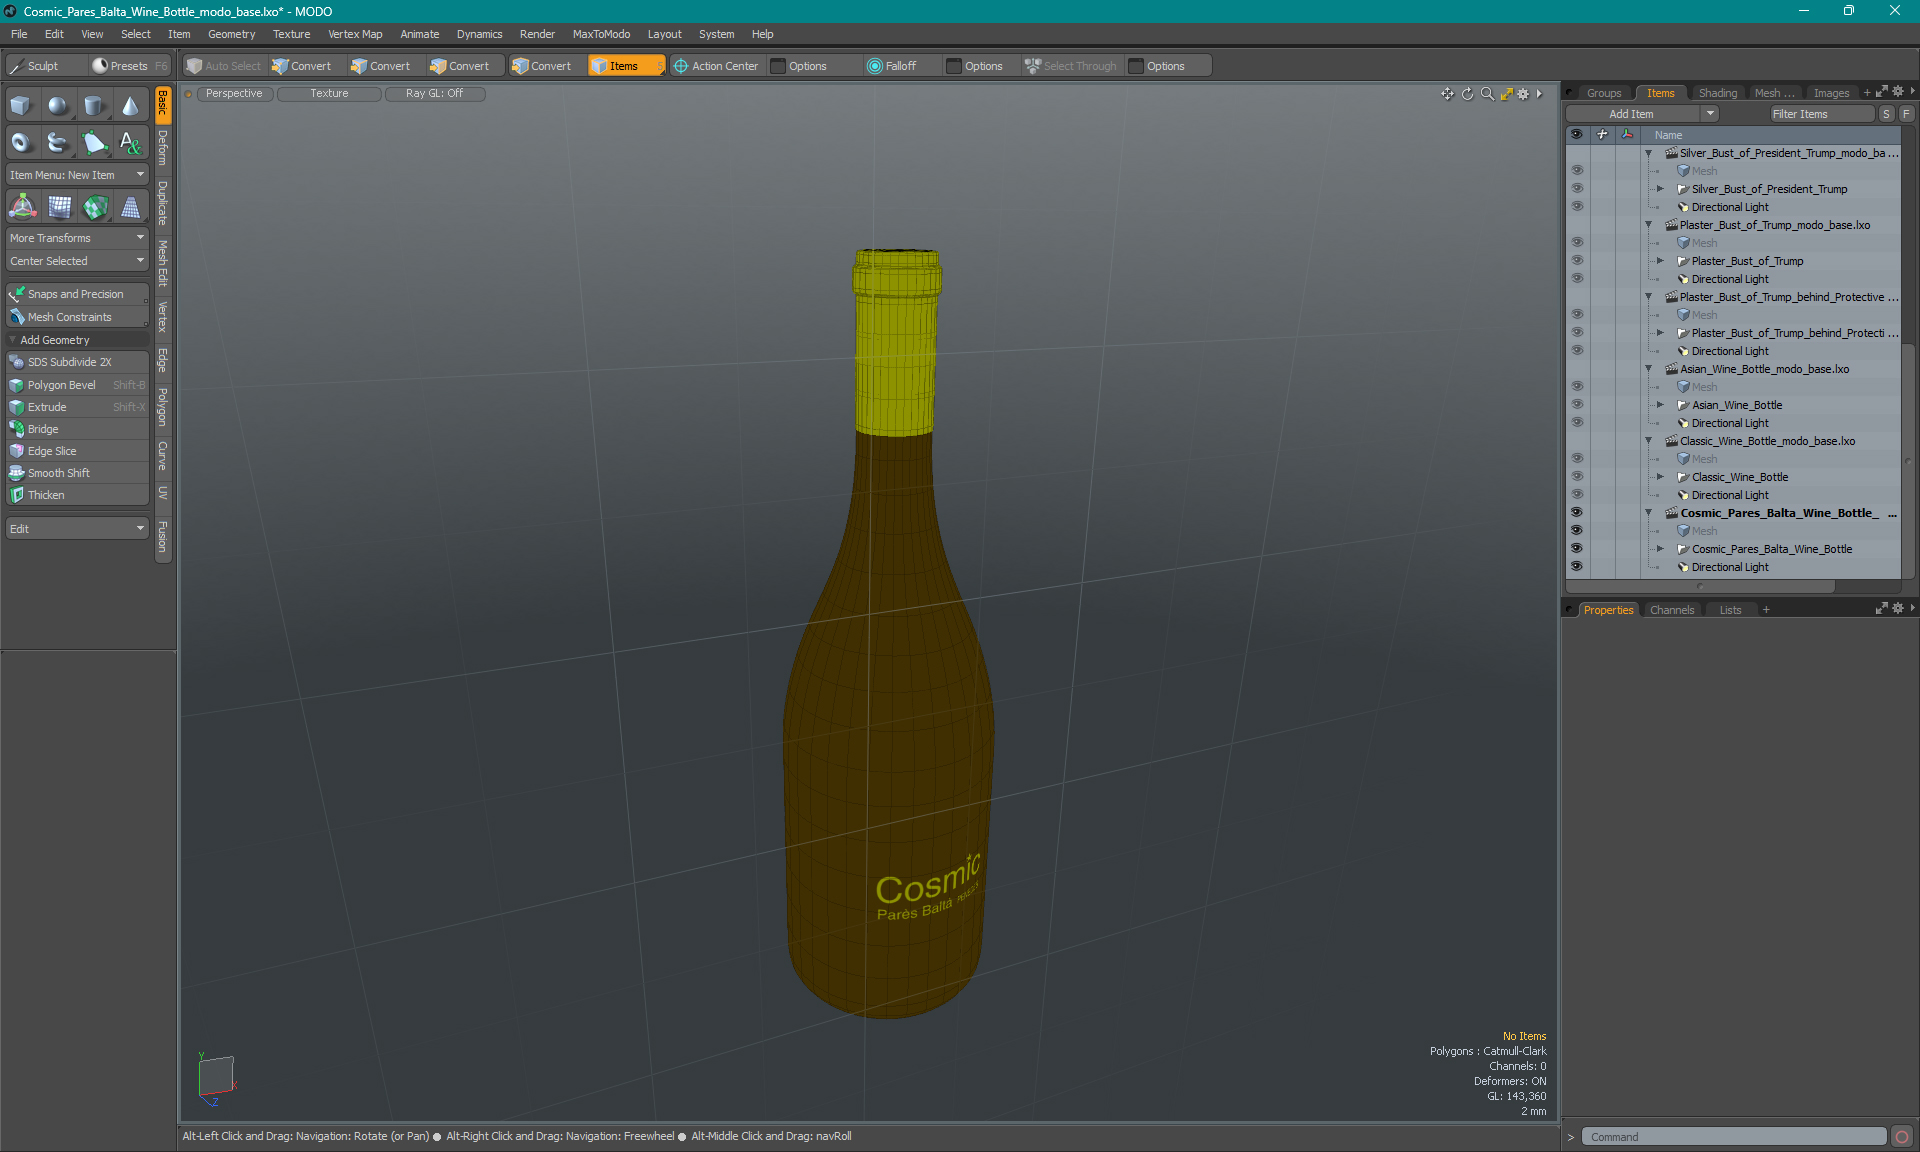Collapse Silver_Bust_of_President_Trump_modo_base scene
Image resolution: width=1920 pixels, height=1152 pixels.
coord(1648,153)
